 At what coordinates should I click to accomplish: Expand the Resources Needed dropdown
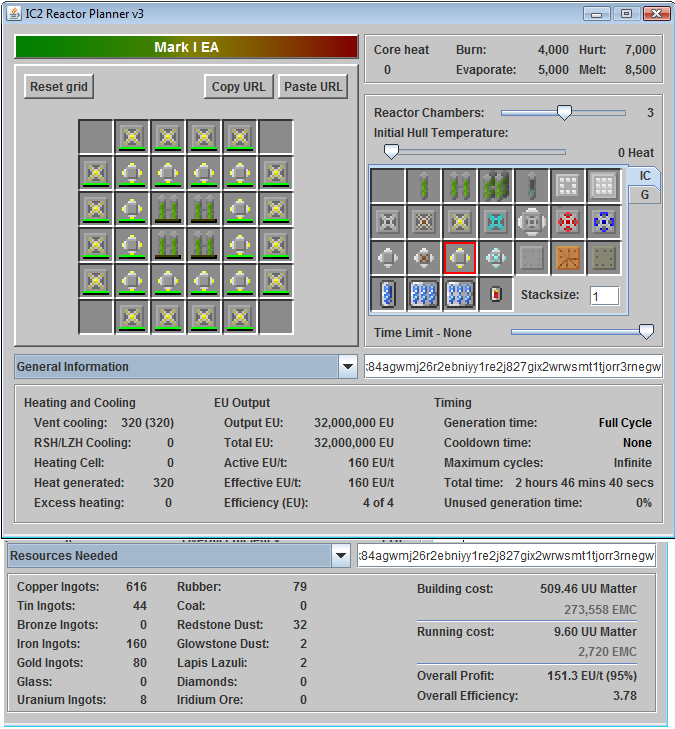[x=340, y=555]
